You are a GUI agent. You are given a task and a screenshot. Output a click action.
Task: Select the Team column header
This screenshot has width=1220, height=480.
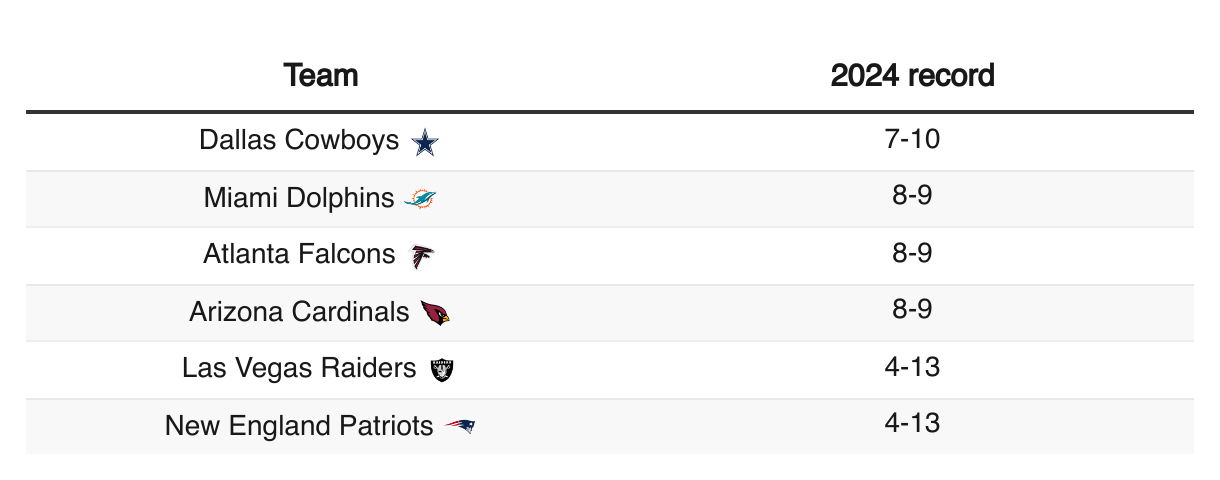click(320, 75)
